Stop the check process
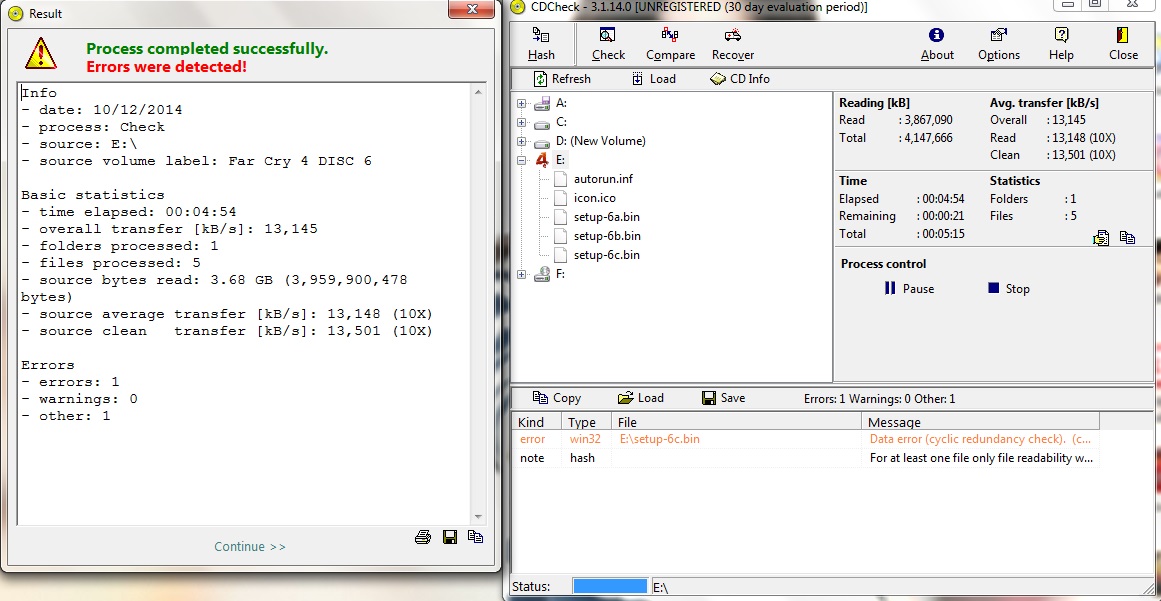The height and width of the screenshot is (601, 1161). point(1008,289)
